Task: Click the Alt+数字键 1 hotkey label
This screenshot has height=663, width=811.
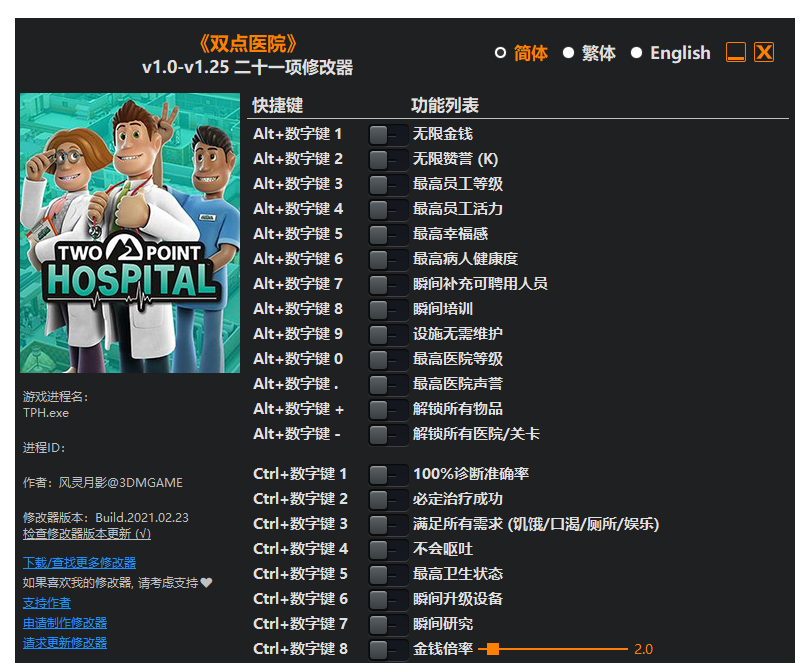Action: (297, 134)
